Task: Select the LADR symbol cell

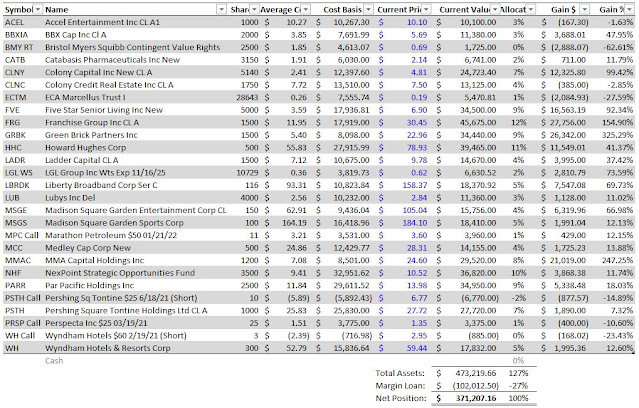Action: (x=15, y=160)
